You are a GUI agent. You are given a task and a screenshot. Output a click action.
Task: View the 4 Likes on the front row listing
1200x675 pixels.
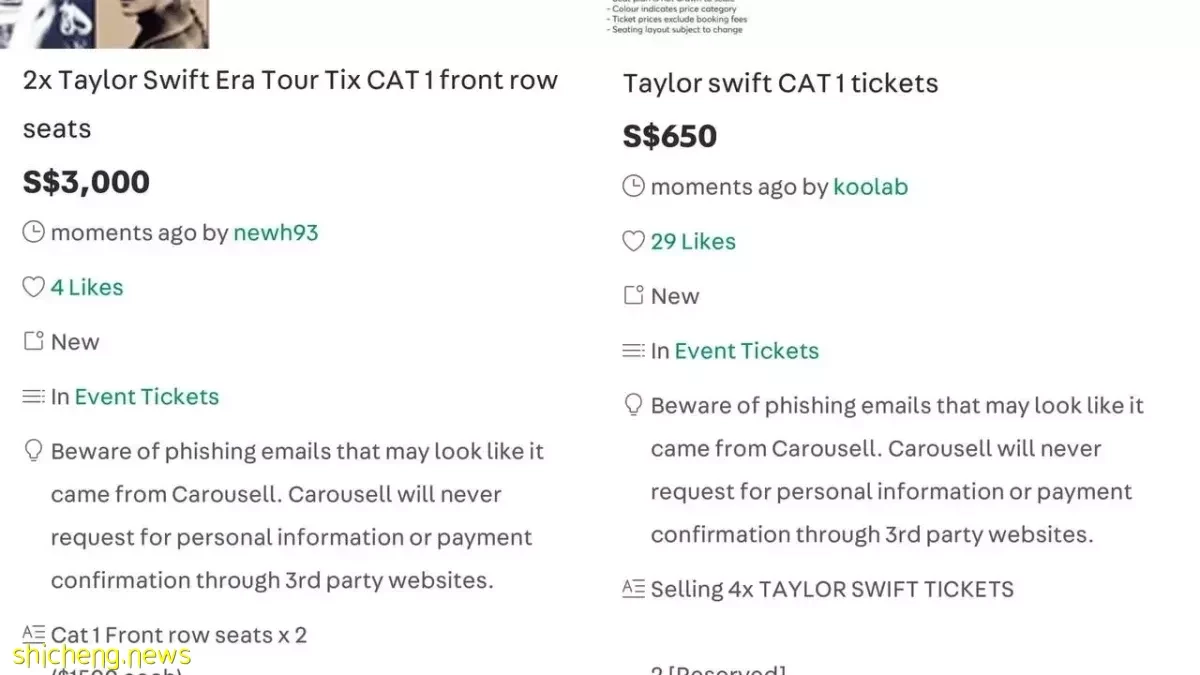pos(87,287)
